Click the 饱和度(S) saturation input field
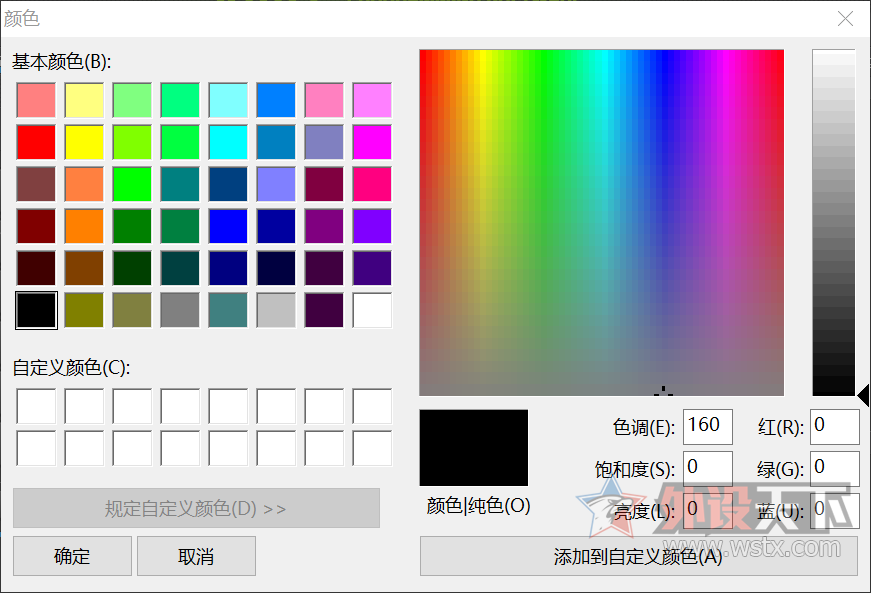Viewport: 871px width, 593px height. (707, 467)
